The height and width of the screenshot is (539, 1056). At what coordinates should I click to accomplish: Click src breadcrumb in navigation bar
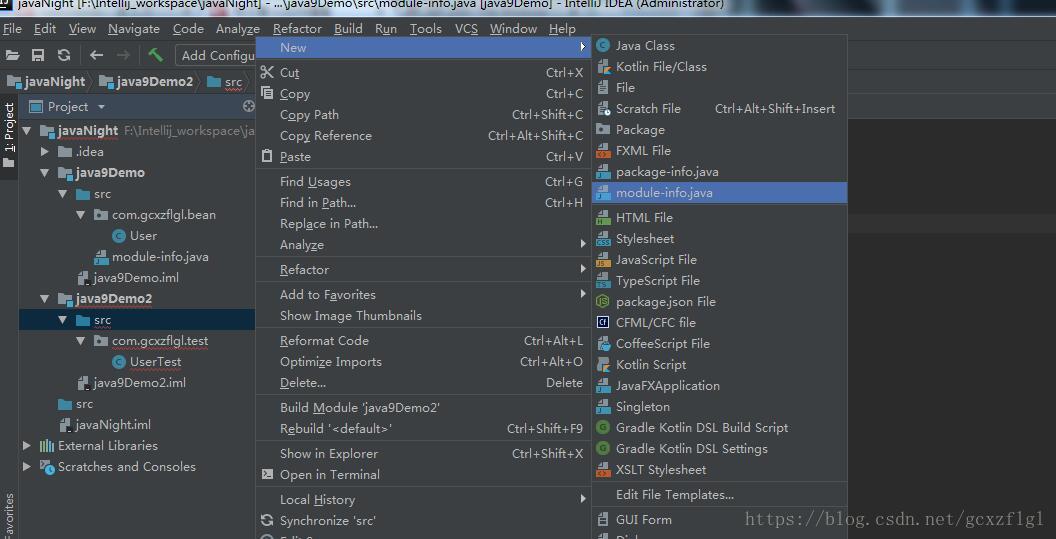pos(225,82)
